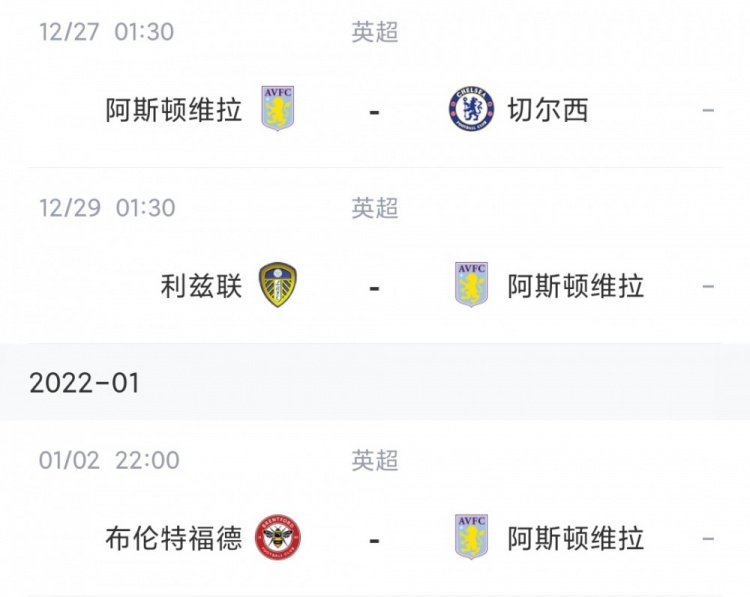Open 阿斯顿维拉 away team in 12/29 match
This screenshot has height=597, width=750.
click(x=576, y=286)
